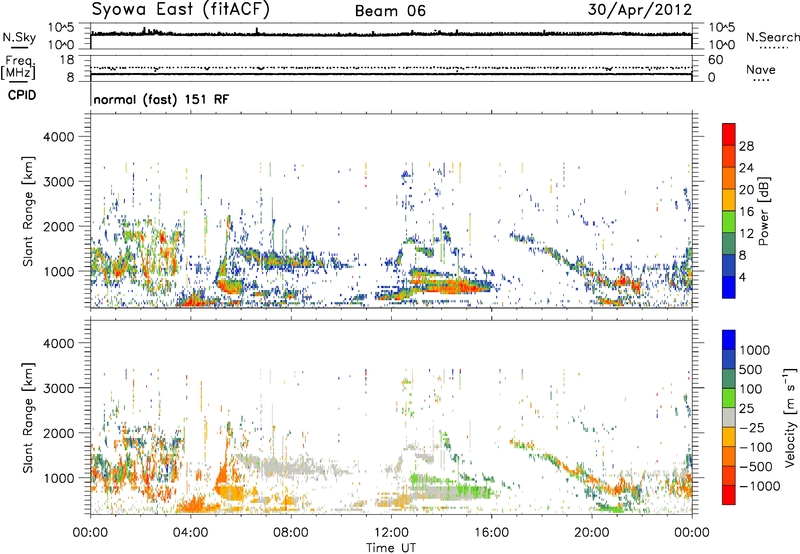Select the '500' tick on Velocity scale
The height and width of the screenshot is (554, 800).
(751, 369)
